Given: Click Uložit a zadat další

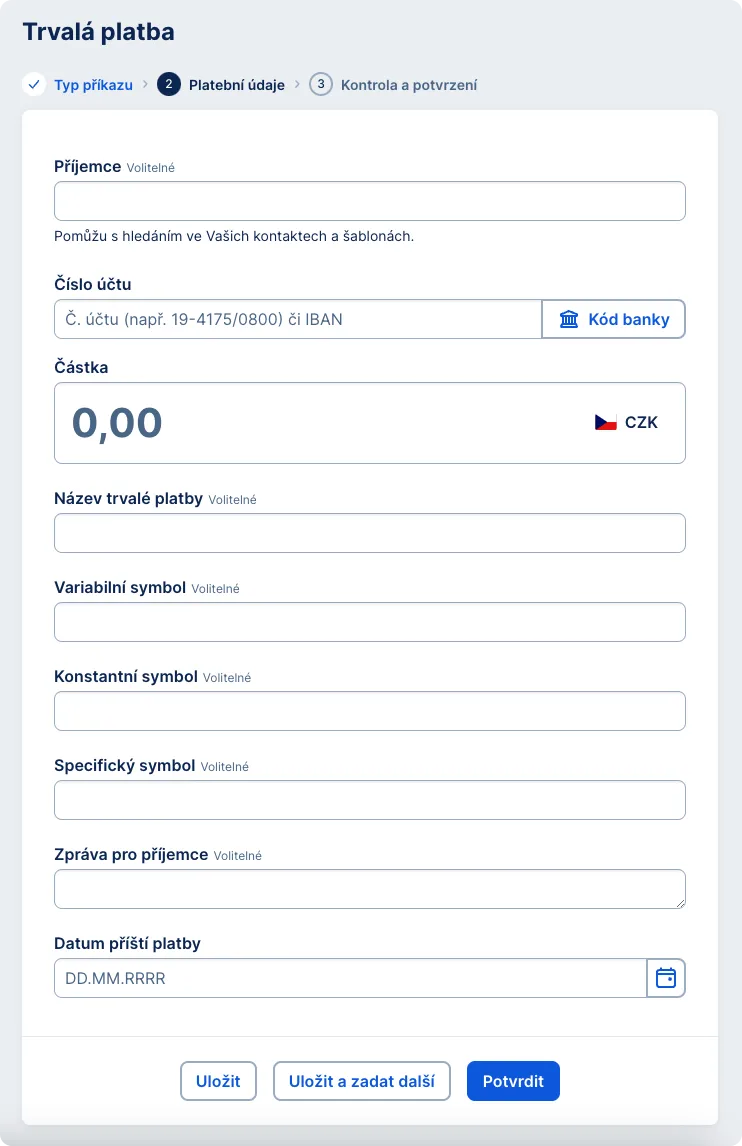Looking at the screenshot, I should coord(362,1081).
